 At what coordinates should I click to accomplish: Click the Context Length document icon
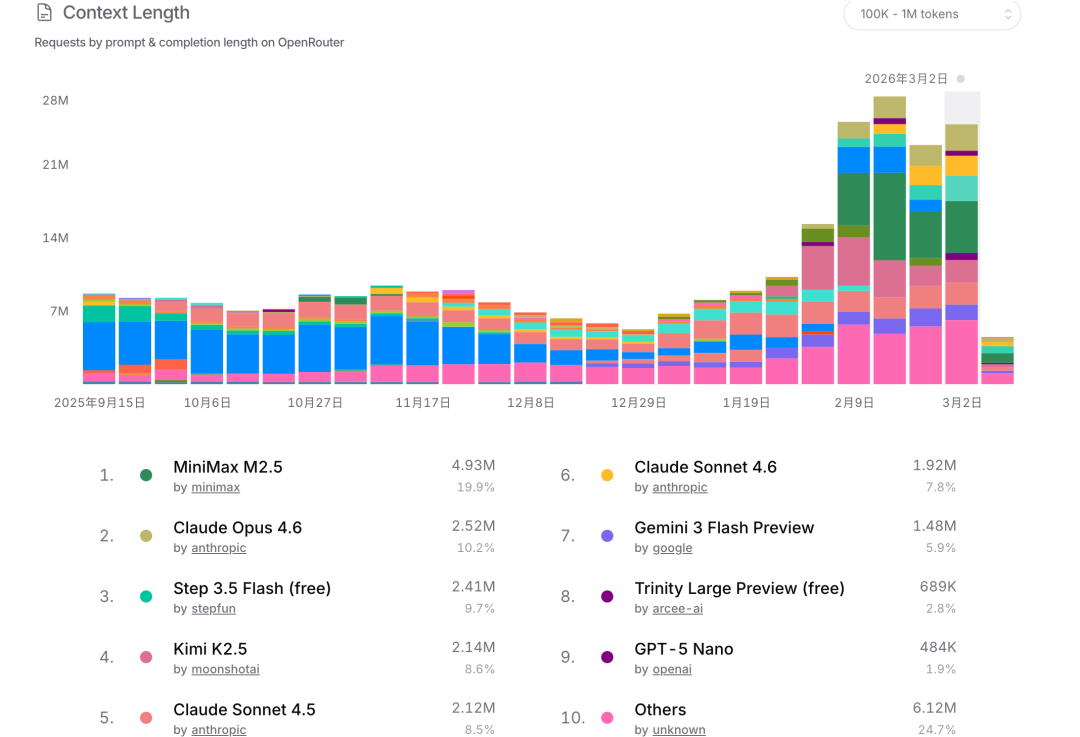point(44,13)
